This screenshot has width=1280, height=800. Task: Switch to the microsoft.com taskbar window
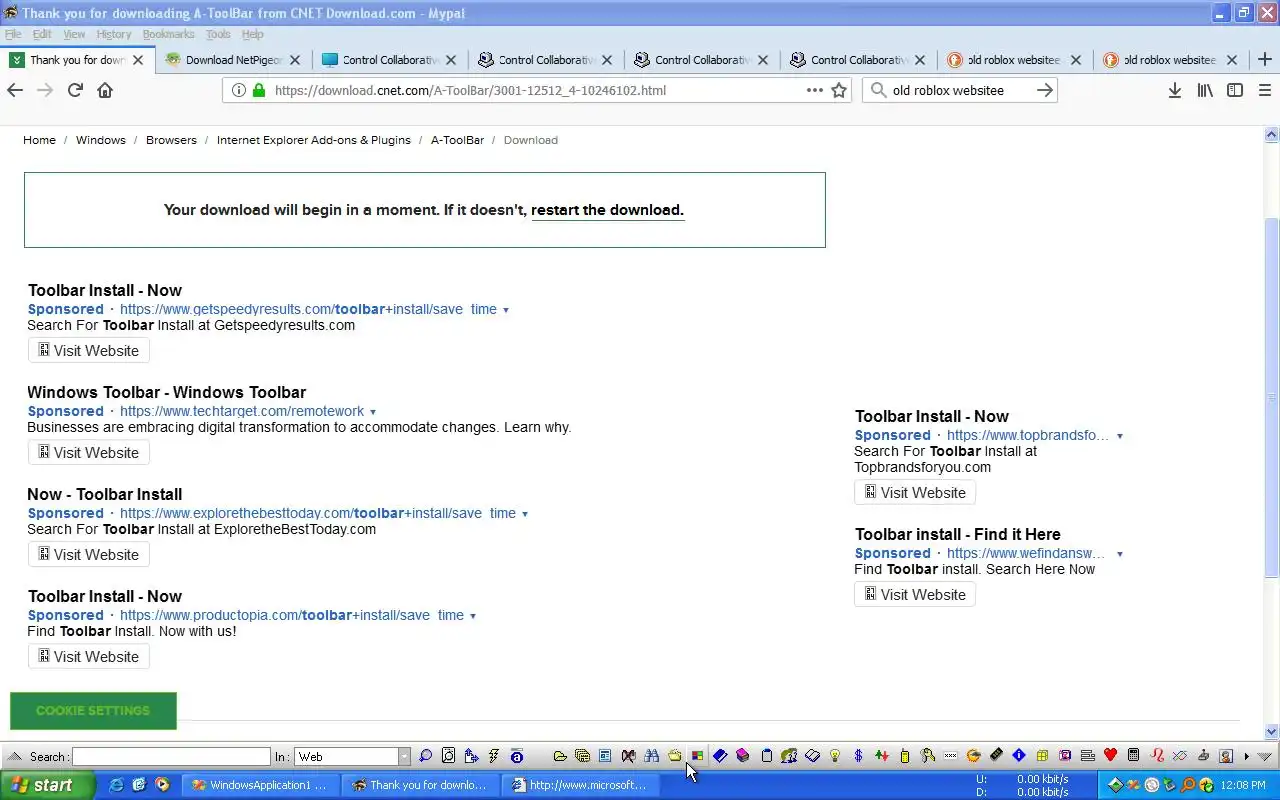click(x=580, y=785)
